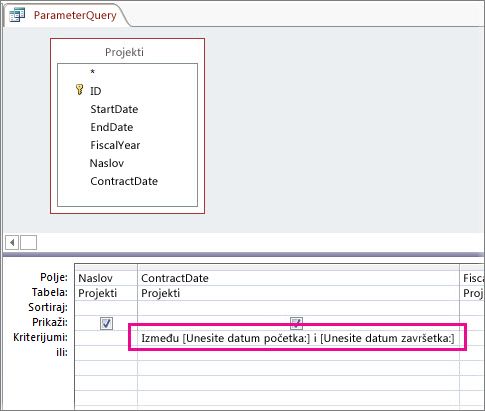Screen dimensions: 485x411
Task: Select the EndDate field
Action: coord(112,127)
